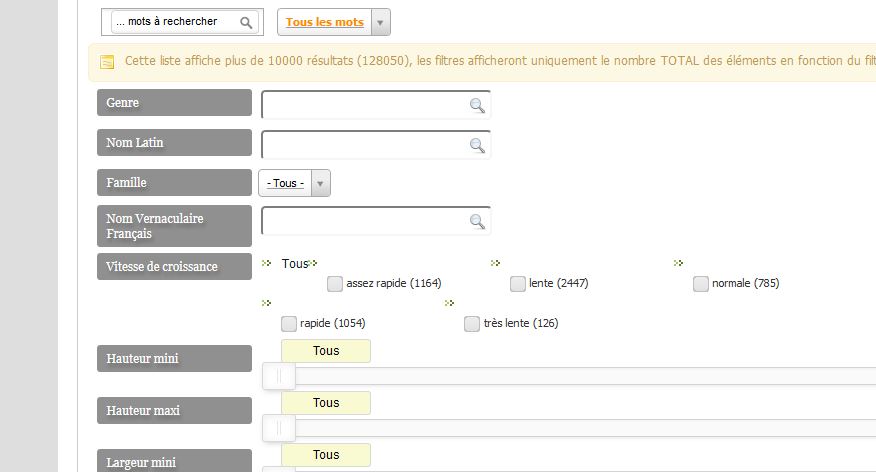This screenshot has width=876, height=472.
Task: Click the Hauteur mini slider handle
Action: click(279, 376)
